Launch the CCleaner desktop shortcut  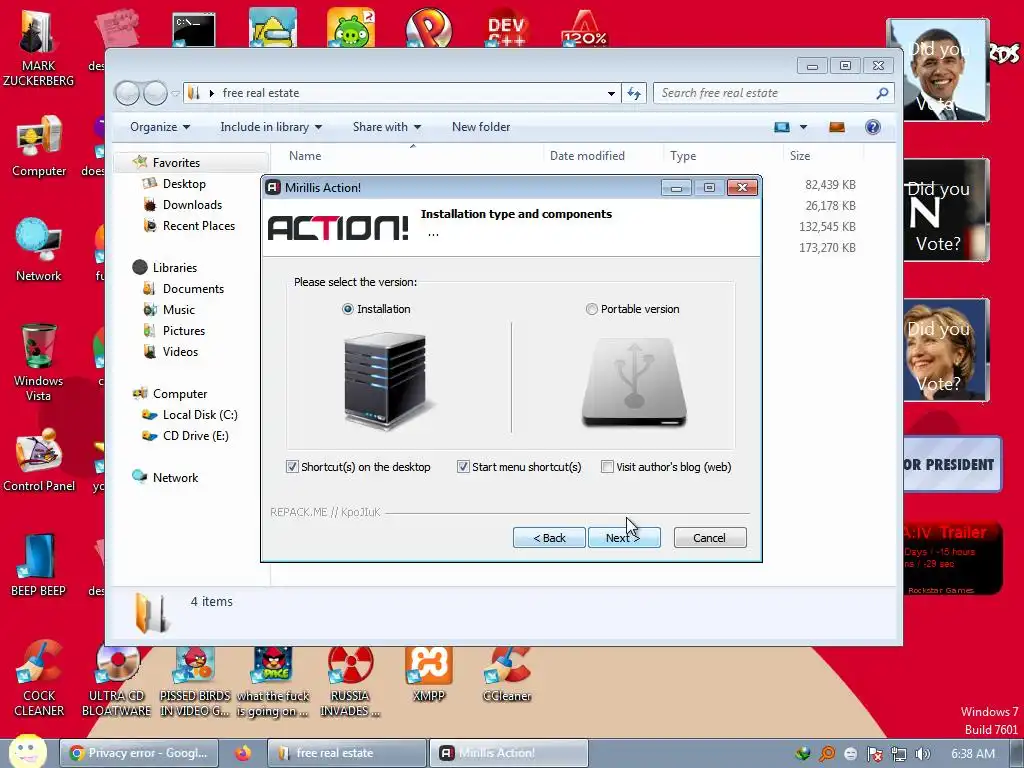507,675
